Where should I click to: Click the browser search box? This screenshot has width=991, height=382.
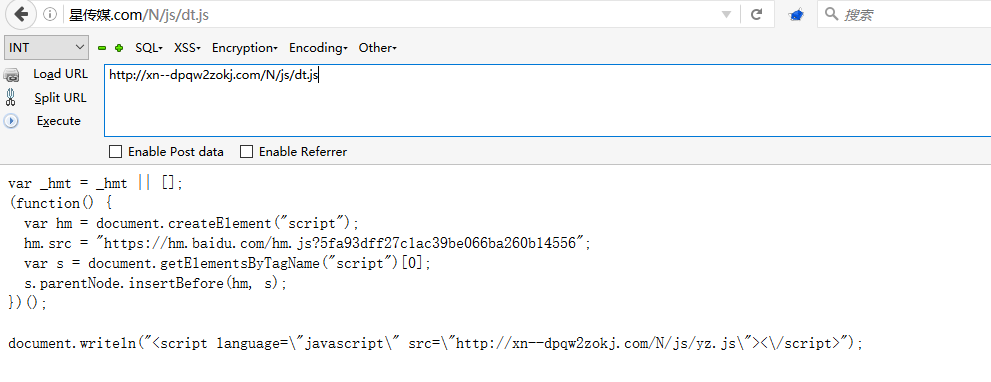(904, 14)
